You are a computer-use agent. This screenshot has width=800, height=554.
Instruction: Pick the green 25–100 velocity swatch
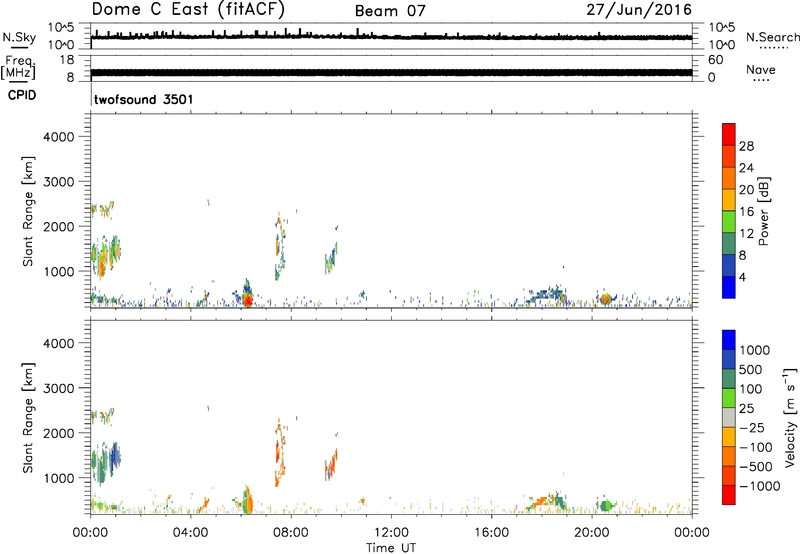[729, 398]
